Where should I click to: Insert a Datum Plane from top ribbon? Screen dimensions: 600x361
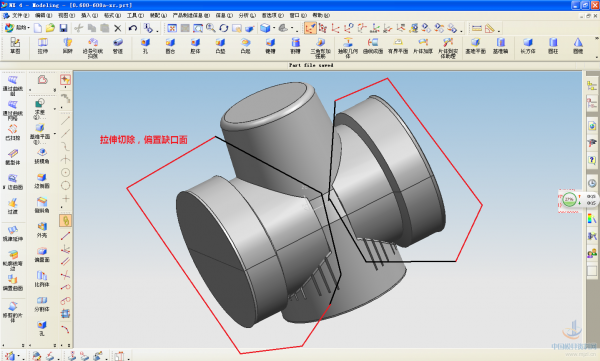click(x=476, y=46)
